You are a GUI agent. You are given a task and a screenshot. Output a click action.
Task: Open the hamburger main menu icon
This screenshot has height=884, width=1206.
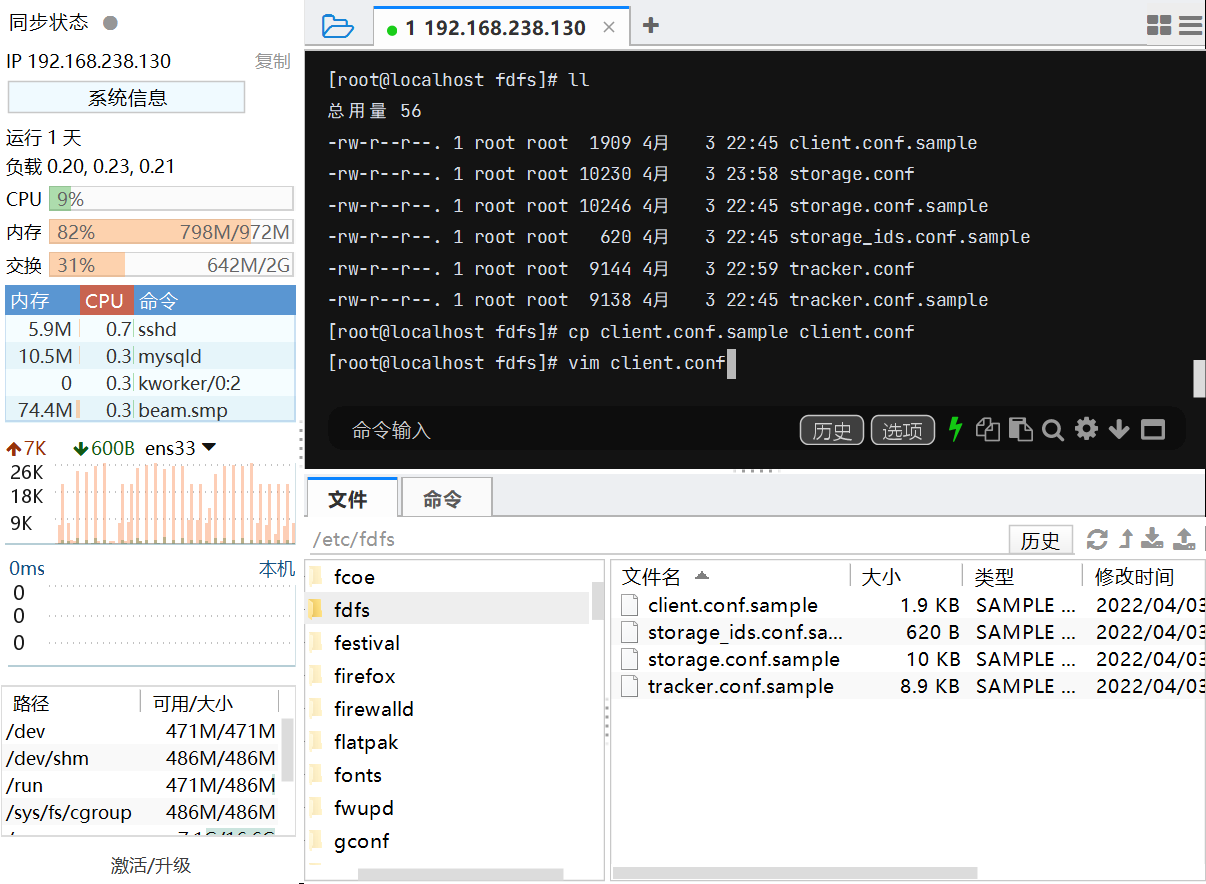1190,26
